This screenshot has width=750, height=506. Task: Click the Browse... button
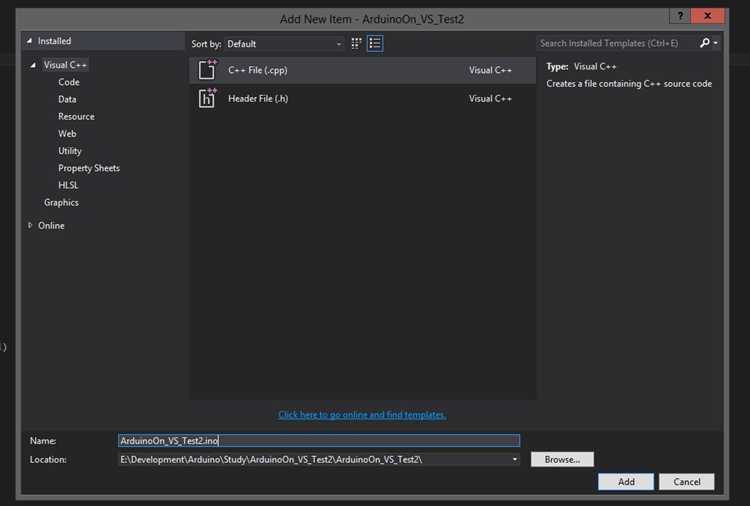(x=562, y=460)
